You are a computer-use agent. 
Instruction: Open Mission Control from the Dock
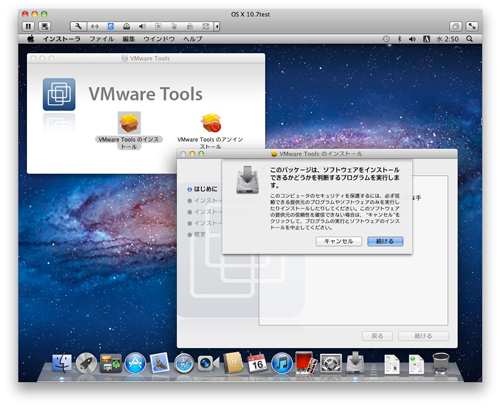pos(111,363)
